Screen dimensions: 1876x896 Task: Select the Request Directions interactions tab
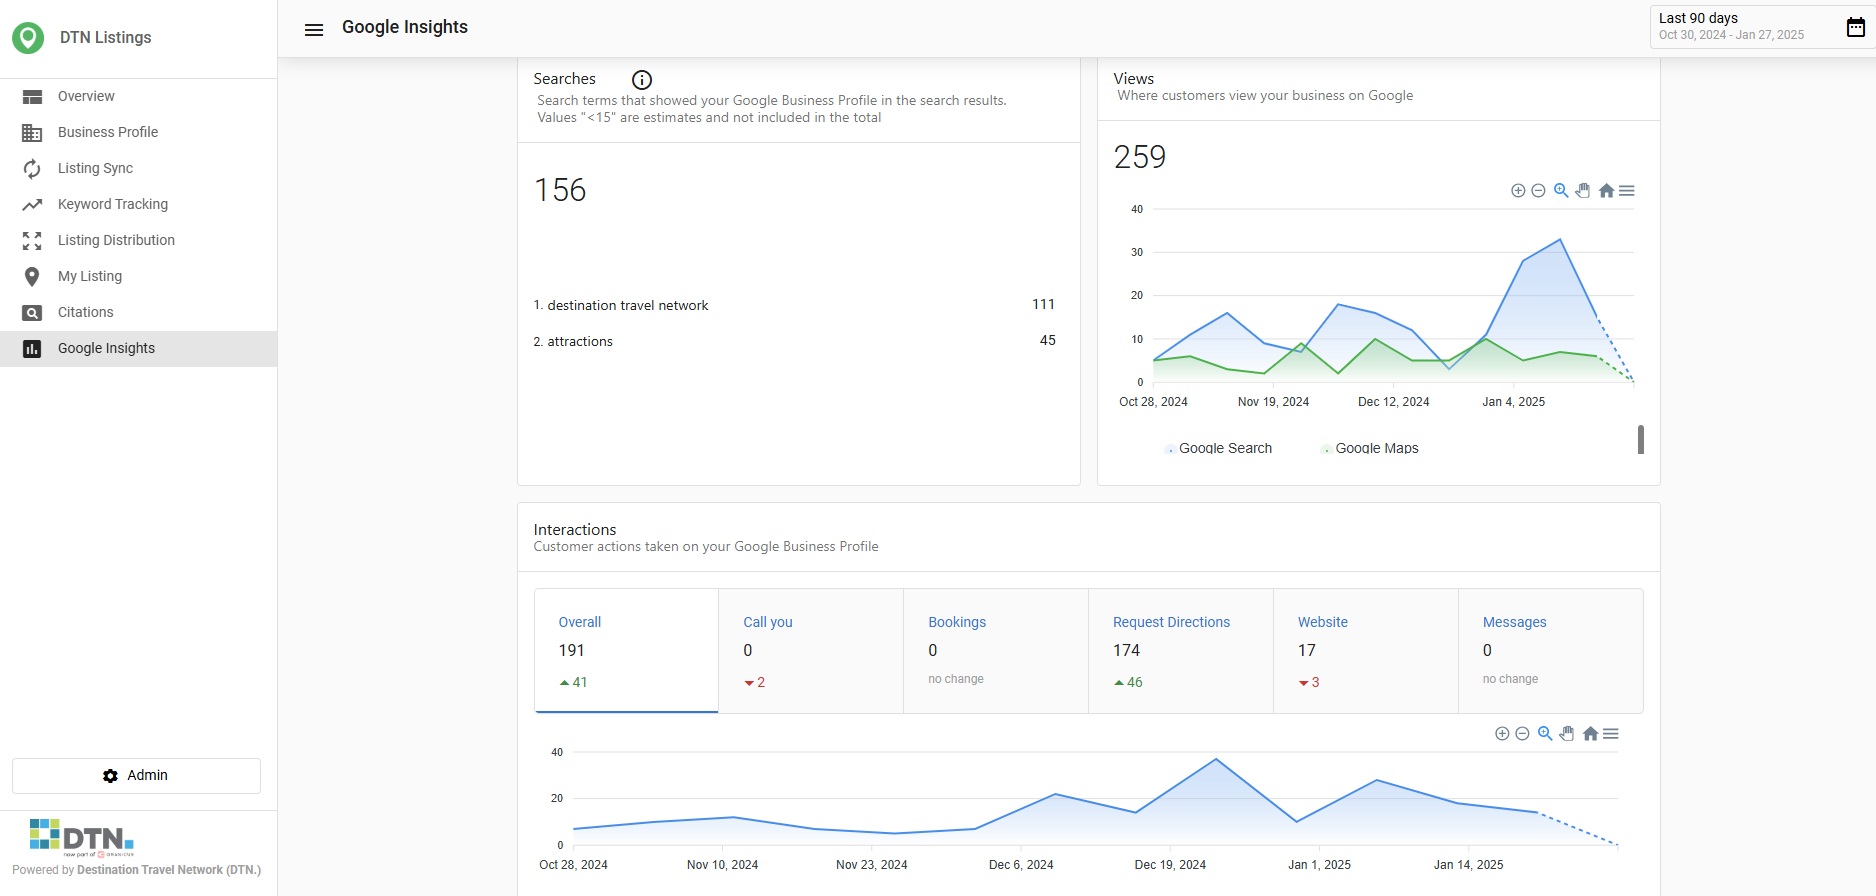click(x=1180, y=651)
